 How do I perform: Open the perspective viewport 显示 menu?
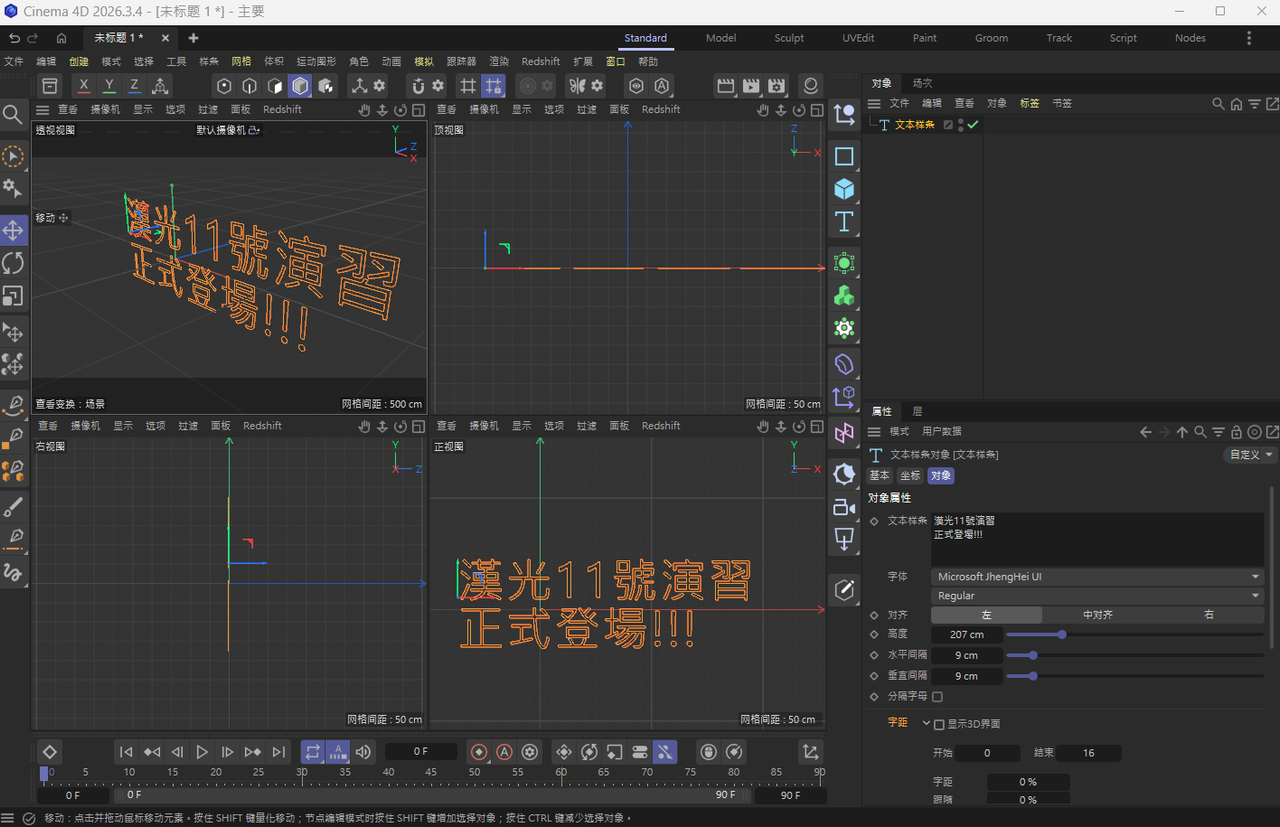[143, 109]
